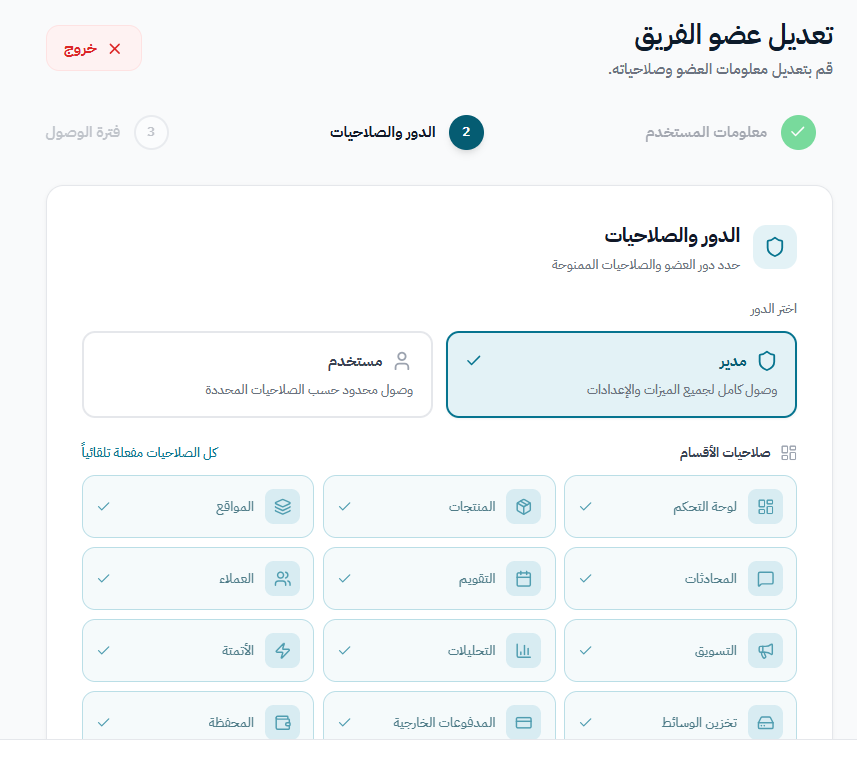Toggle المحادثات permission
Screen dimensions: 857x781
pos(680,578)
